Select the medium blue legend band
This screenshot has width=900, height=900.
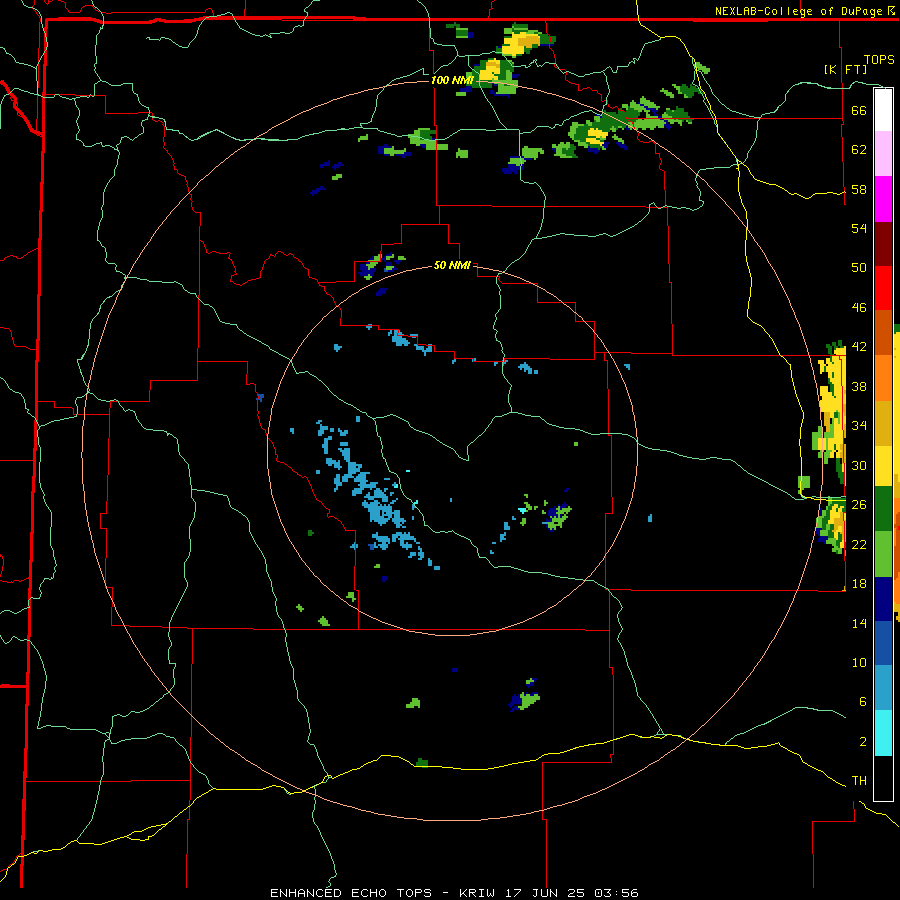tap(883, 643)
